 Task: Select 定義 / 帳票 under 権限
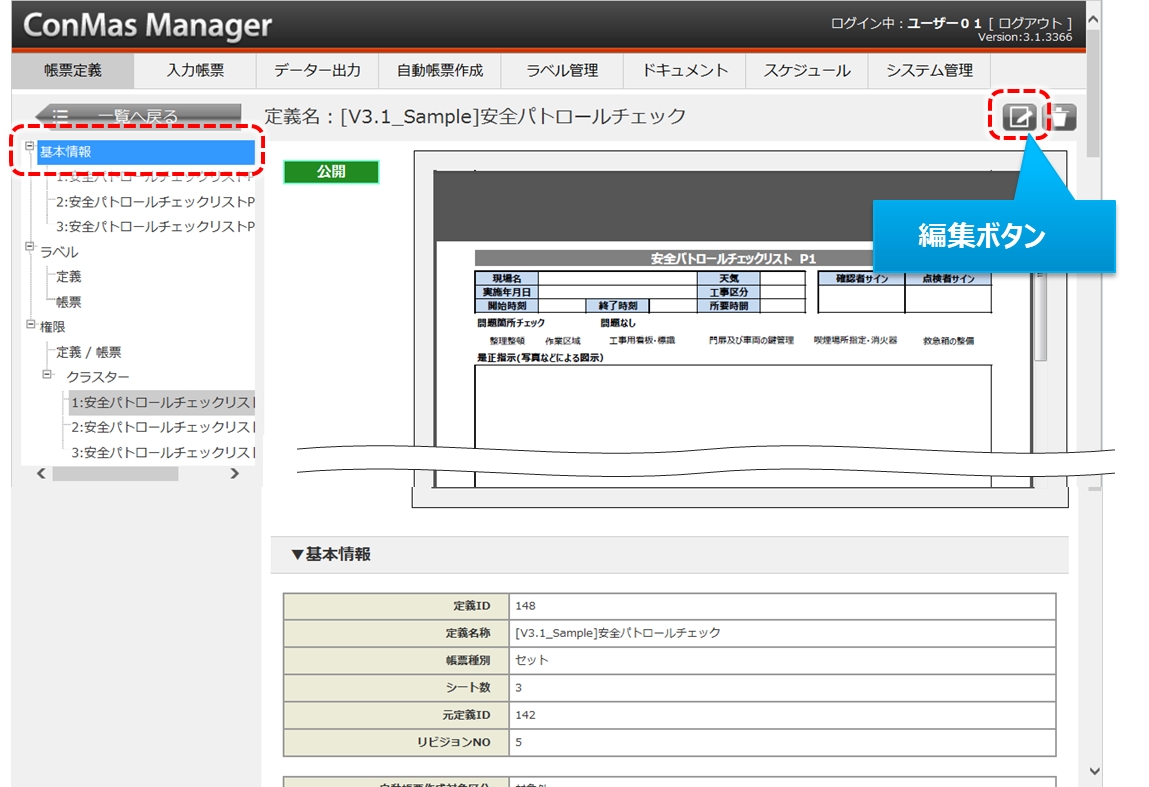click(x=89, y=352)
